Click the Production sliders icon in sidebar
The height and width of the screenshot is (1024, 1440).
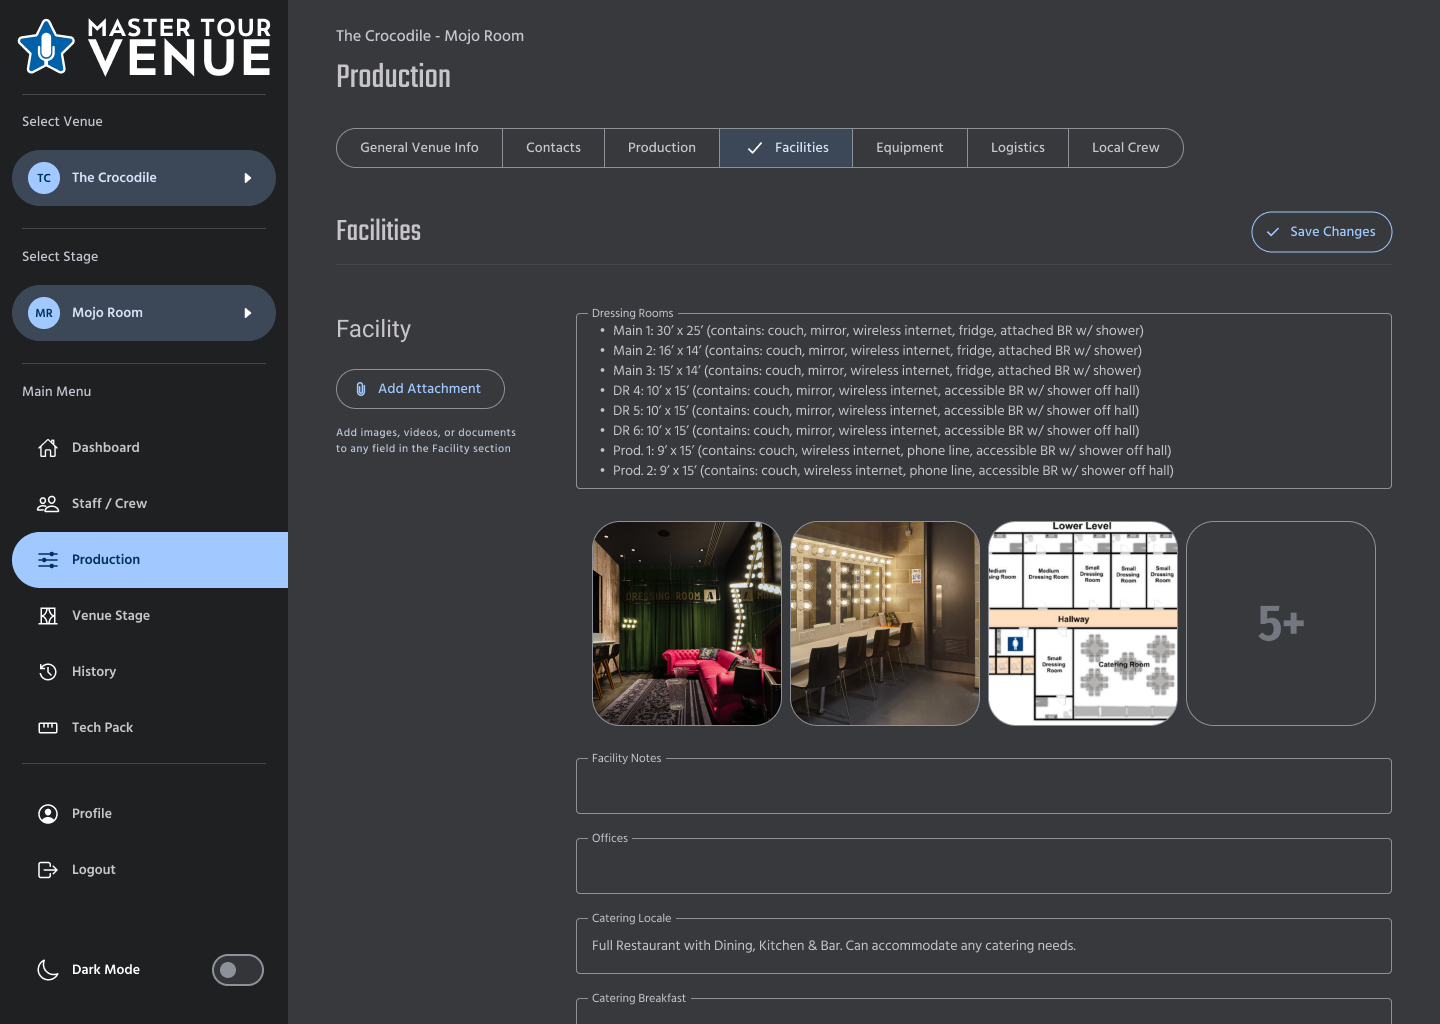pyautogui.click(x=48, y=560)
